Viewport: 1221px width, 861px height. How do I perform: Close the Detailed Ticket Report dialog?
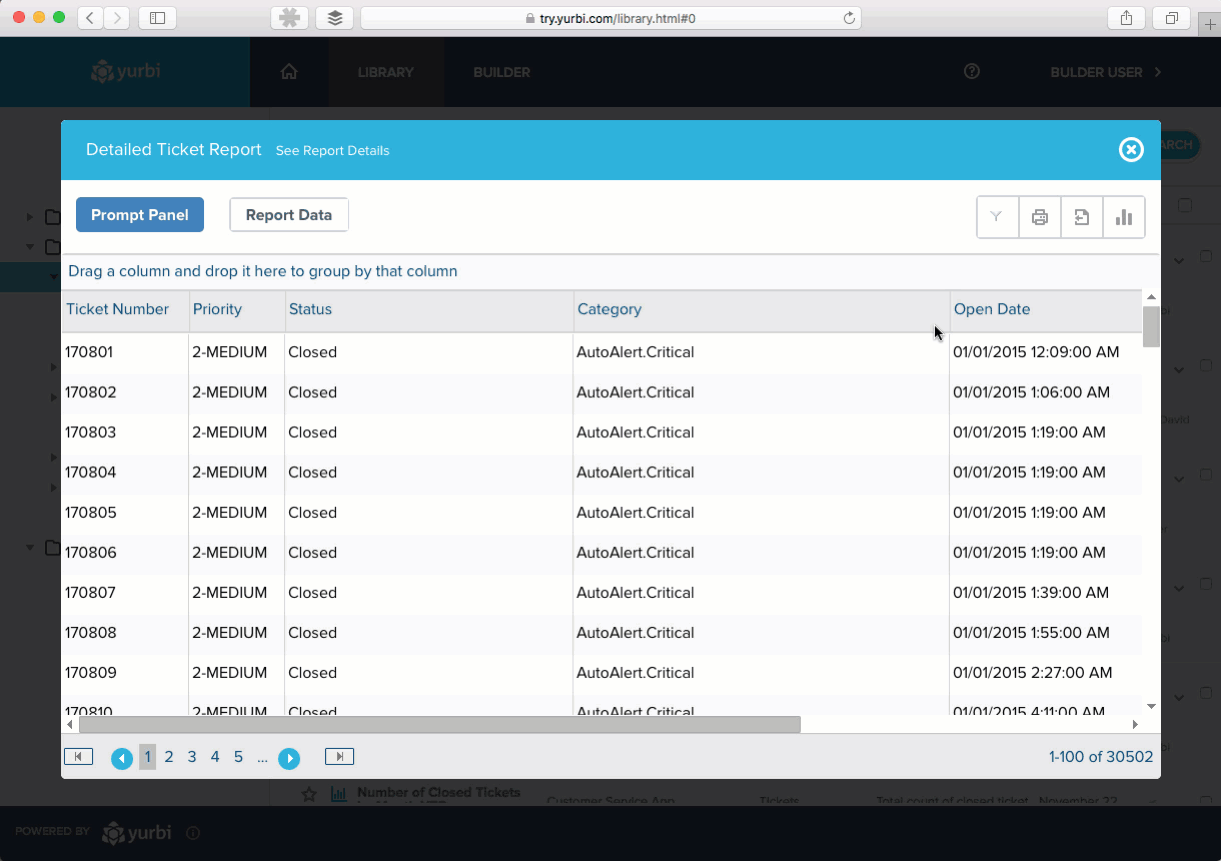1131,150
